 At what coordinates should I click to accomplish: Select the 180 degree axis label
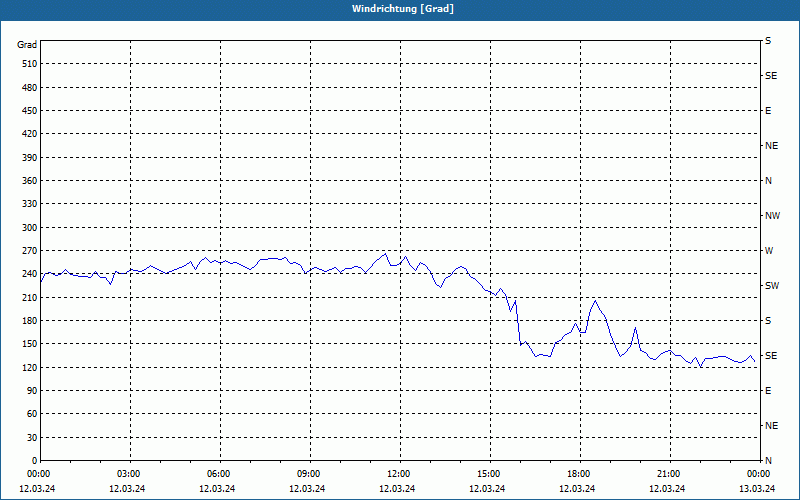coord(30,321)
